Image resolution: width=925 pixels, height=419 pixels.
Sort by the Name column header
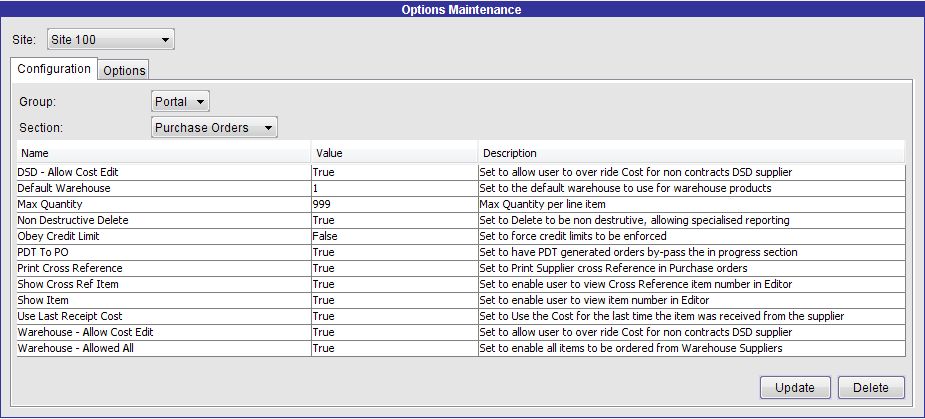click(164, 153)
